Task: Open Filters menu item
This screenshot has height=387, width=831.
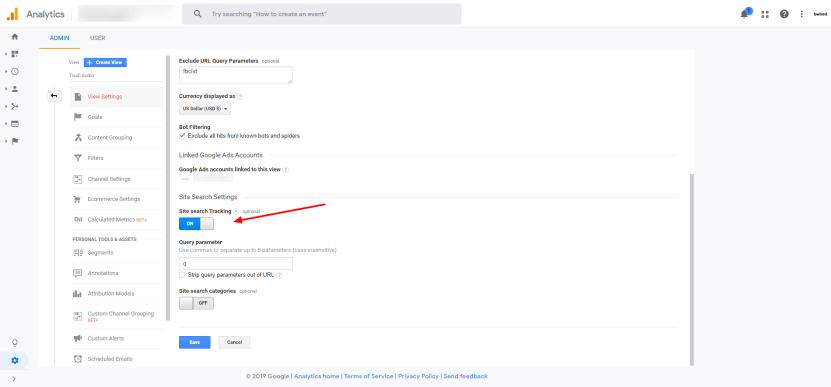Action: coord(117,158)
